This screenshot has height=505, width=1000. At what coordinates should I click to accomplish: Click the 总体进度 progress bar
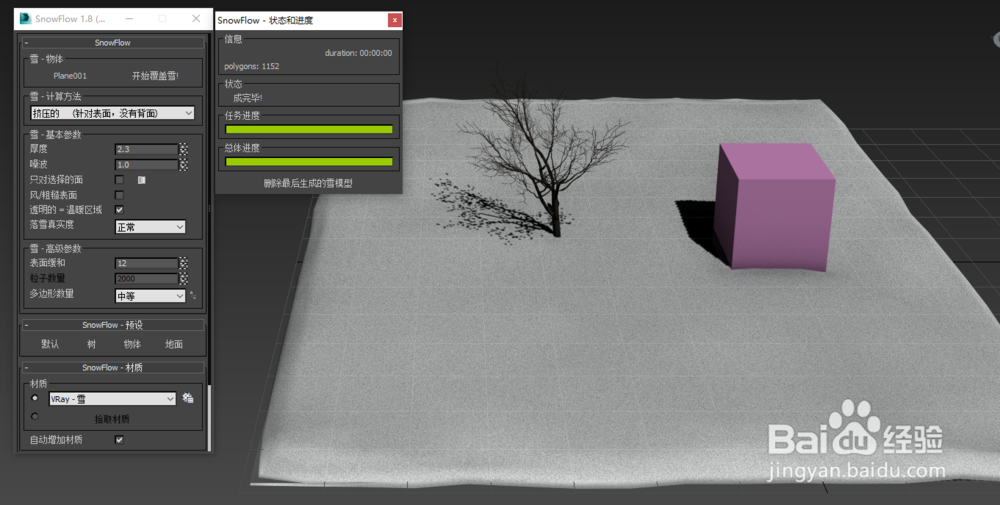(309, 161)
